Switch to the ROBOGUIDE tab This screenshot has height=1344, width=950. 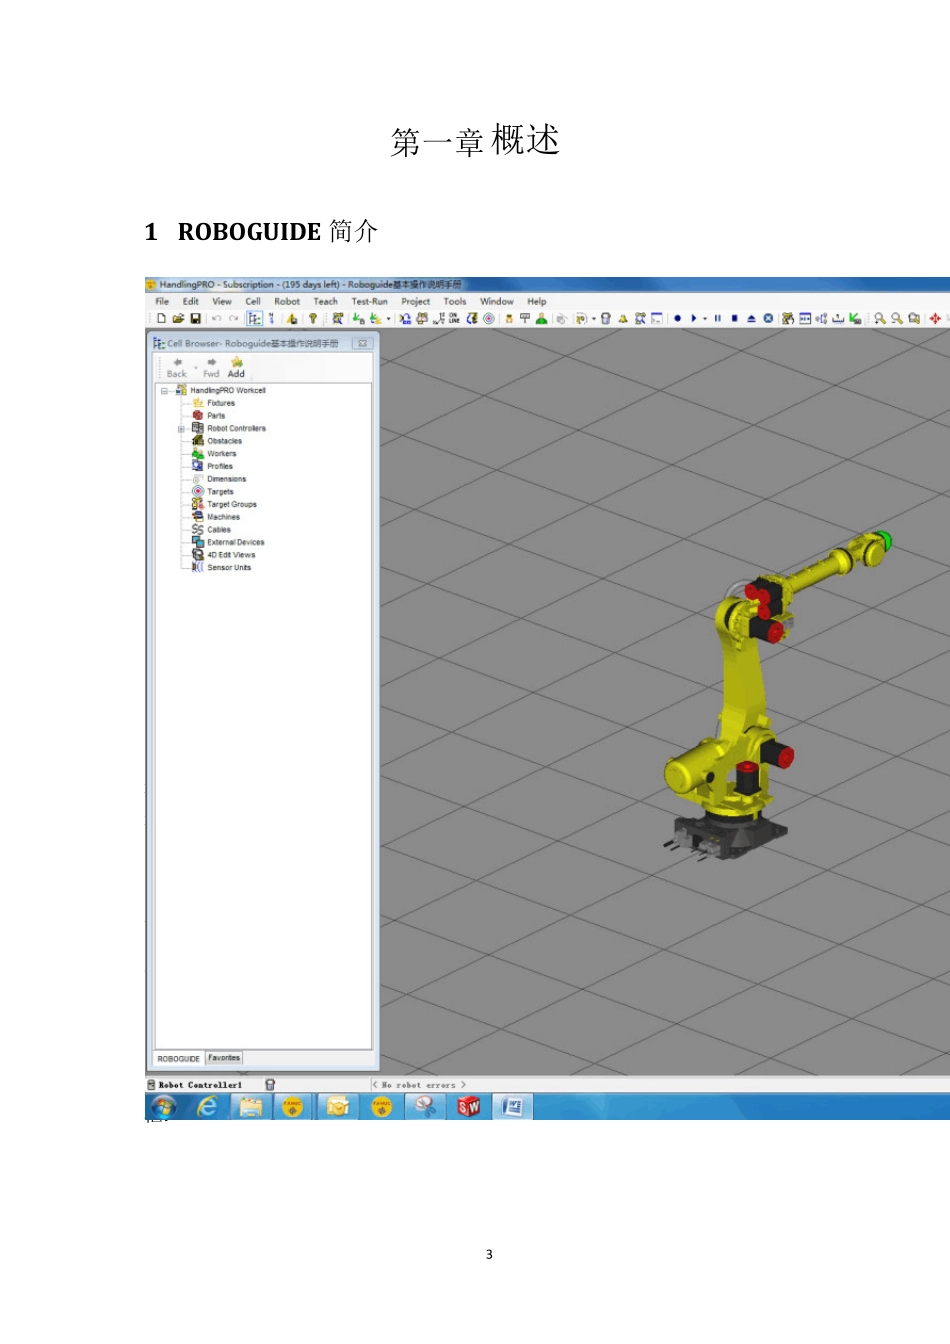pyautogui.click(x=179, y=1058)
